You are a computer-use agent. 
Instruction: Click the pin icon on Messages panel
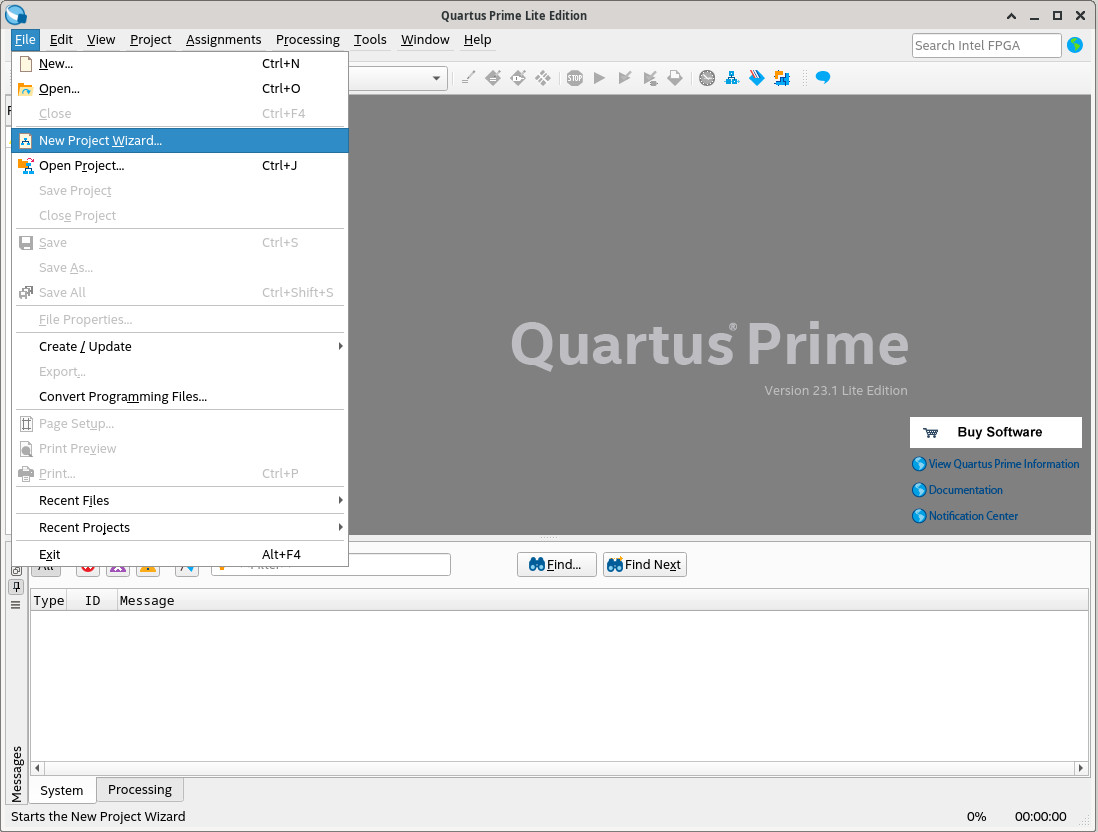click(16, 587)
